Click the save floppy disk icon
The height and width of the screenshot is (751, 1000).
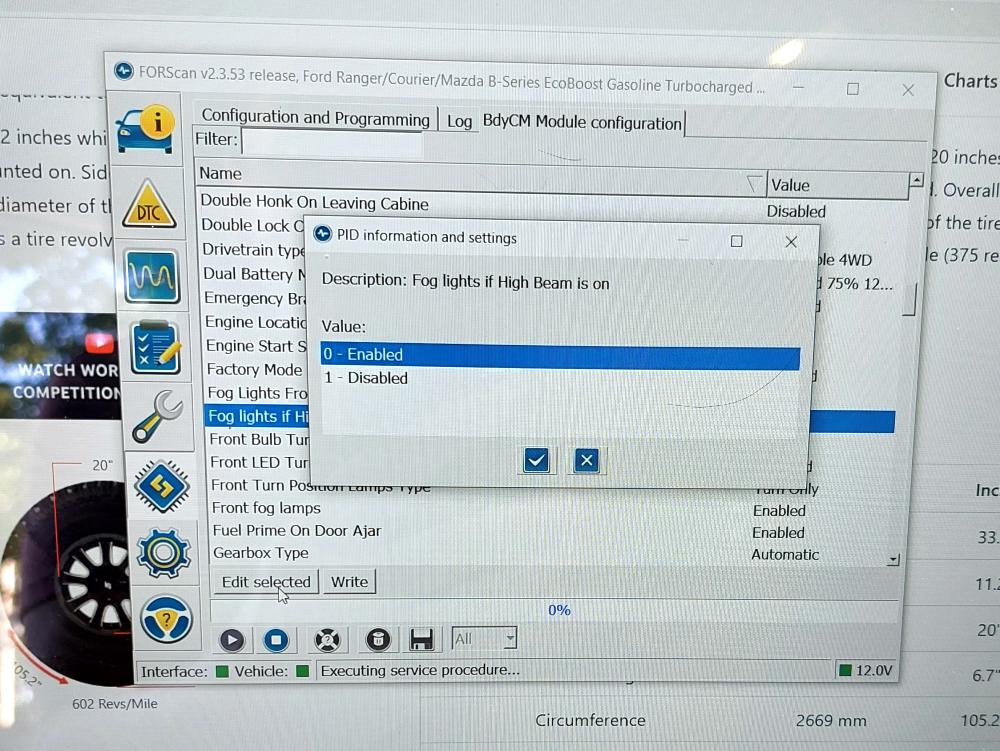pos(421,640)
